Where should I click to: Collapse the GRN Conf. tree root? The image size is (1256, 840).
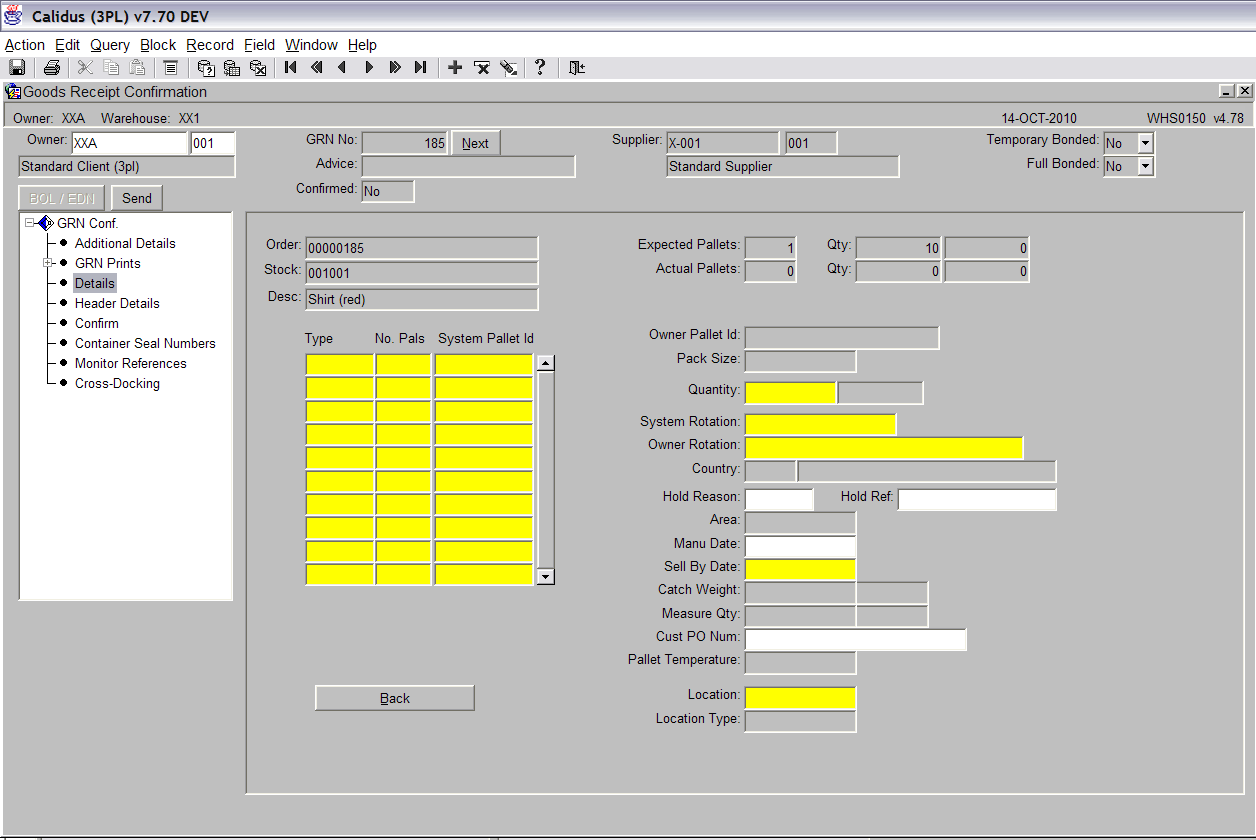click(x=31, y=223)
